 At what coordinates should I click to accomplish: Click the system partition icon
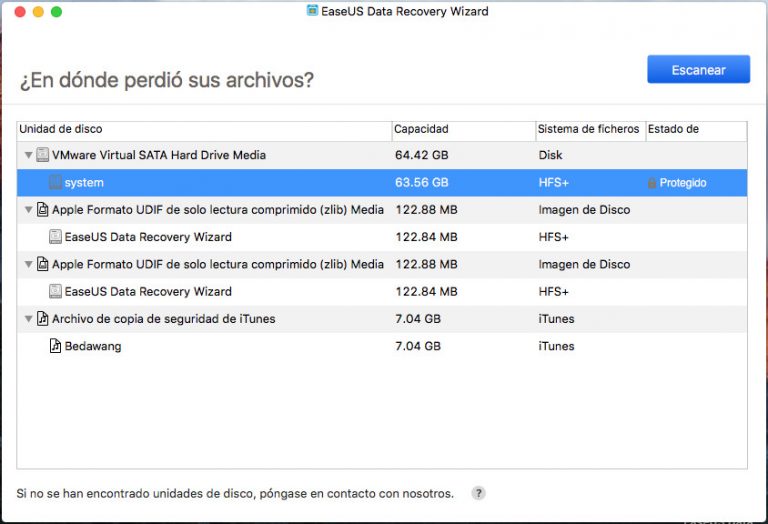55,182
